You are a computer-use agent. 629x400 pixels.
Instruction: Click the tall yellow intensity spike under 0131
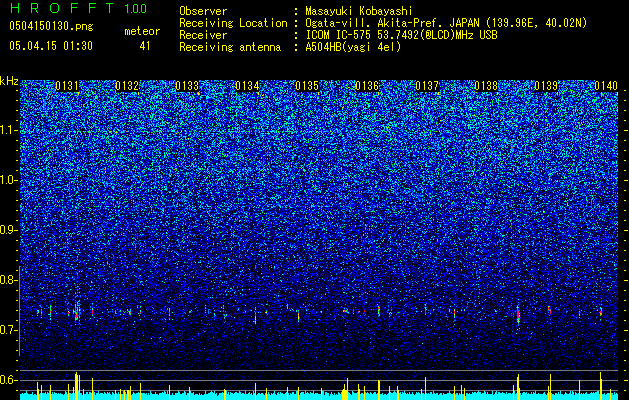(x=76, y=386)
